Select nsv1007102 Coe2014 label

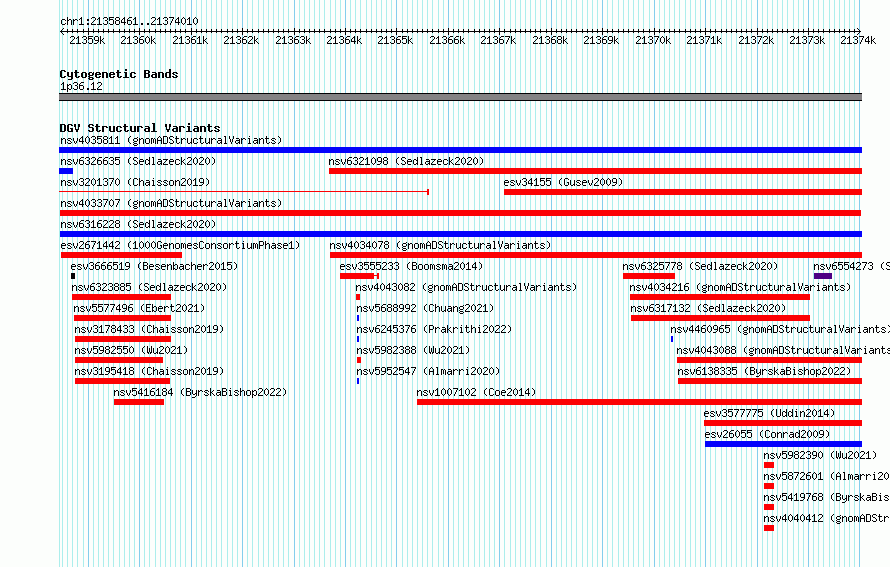pos(476,392)
